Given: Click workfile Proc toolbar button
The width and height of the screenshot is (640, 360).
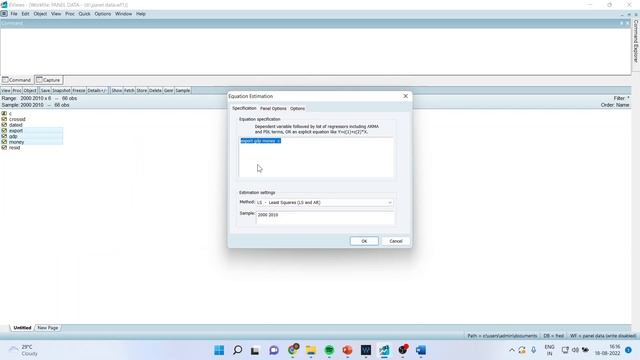Looking at the screenshot, I should tap(17, 91).
